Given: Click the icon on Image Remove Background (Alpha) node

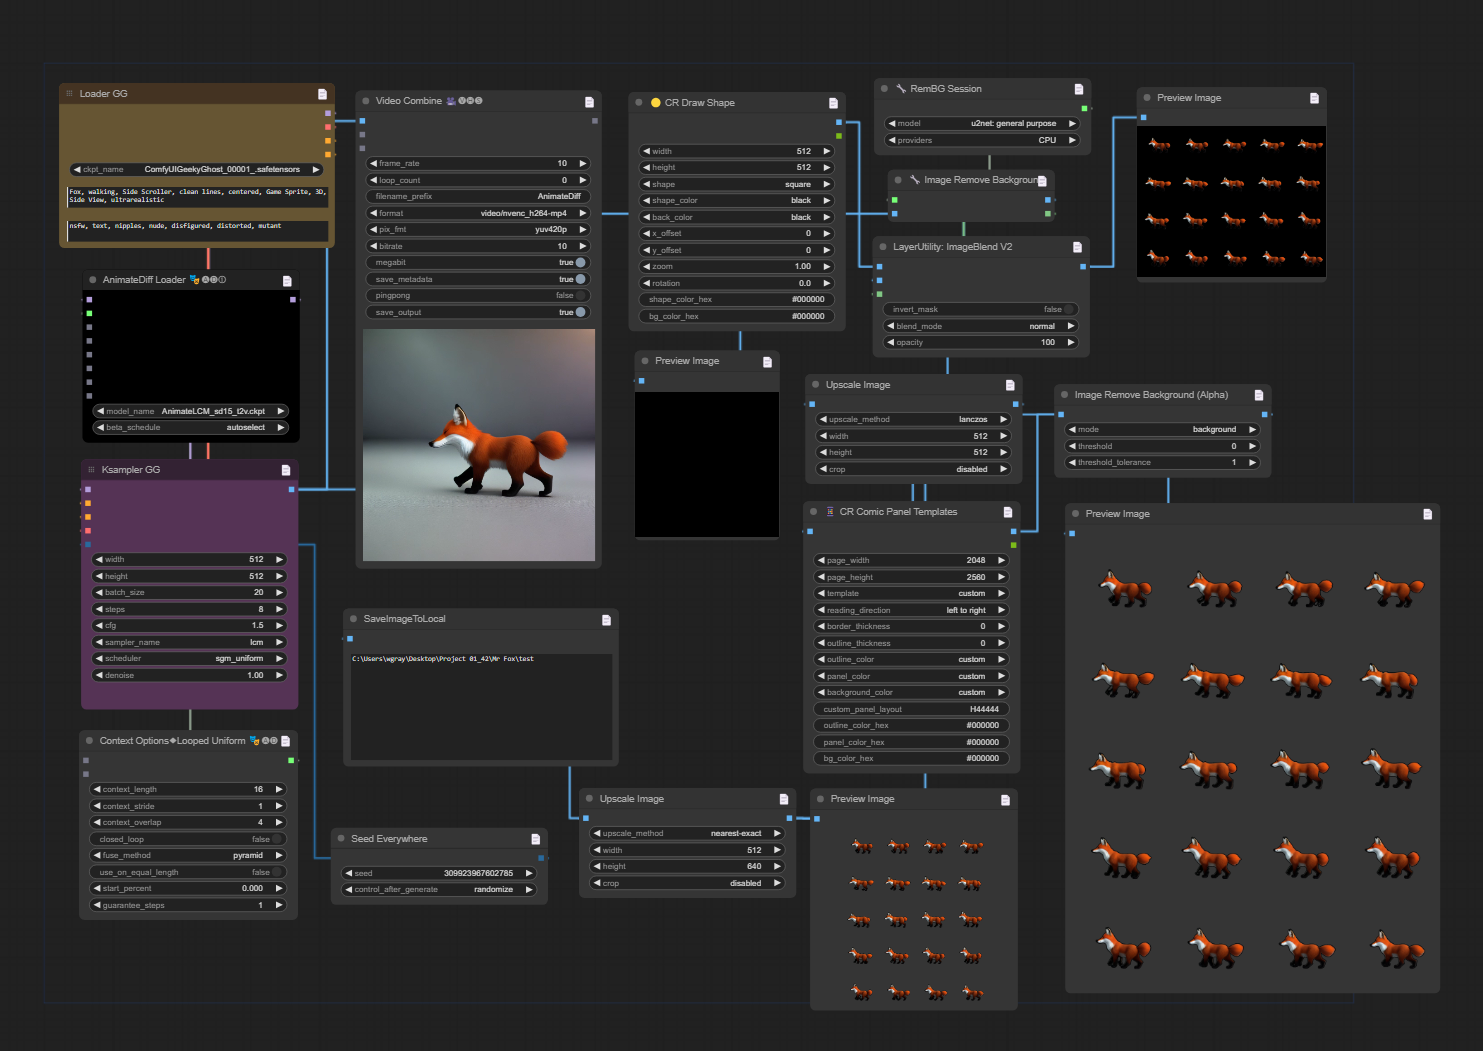Looking at the screenshot, I should [1258, 395].
